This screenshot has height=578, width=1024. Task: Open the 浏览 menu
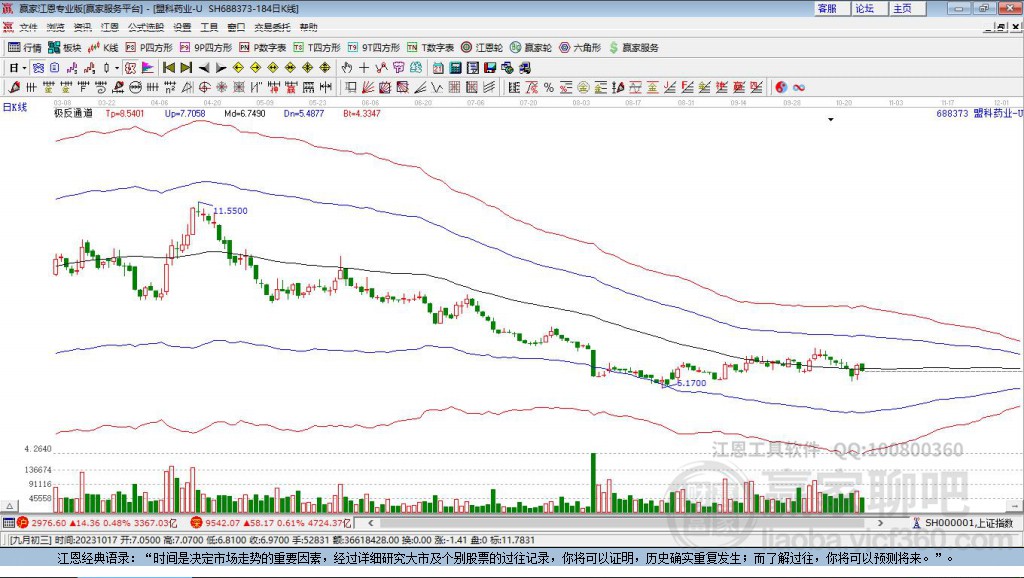(x=56, y=27)
